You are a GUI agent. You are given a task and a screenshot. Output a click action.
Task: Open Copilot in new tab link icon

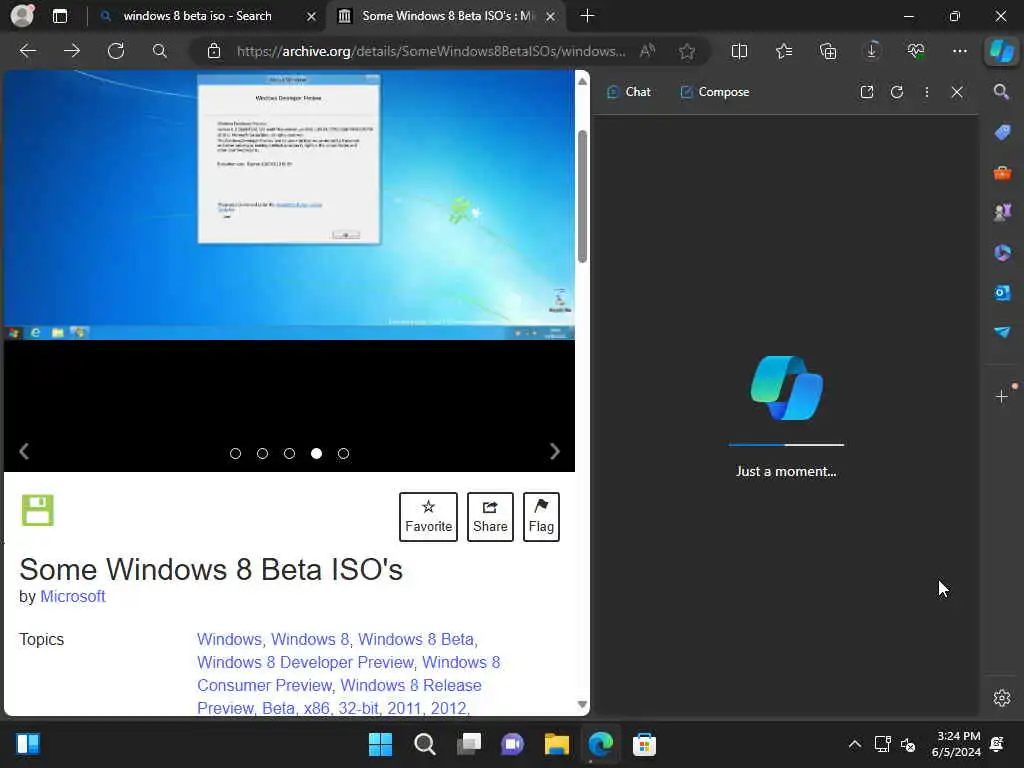[867, 92]
